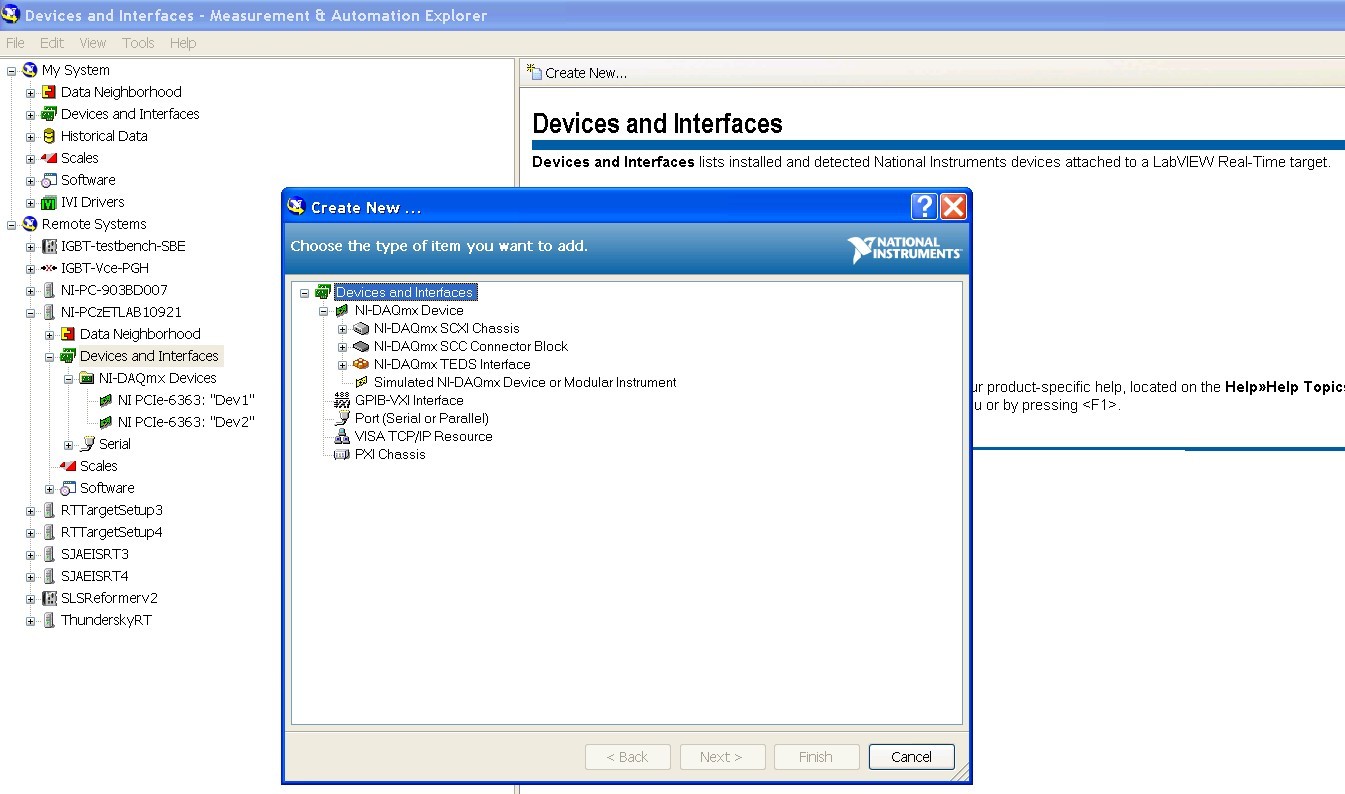Click the NI-DAQmx Devices folder icon
1345x794 pixels.
(87, 378)
